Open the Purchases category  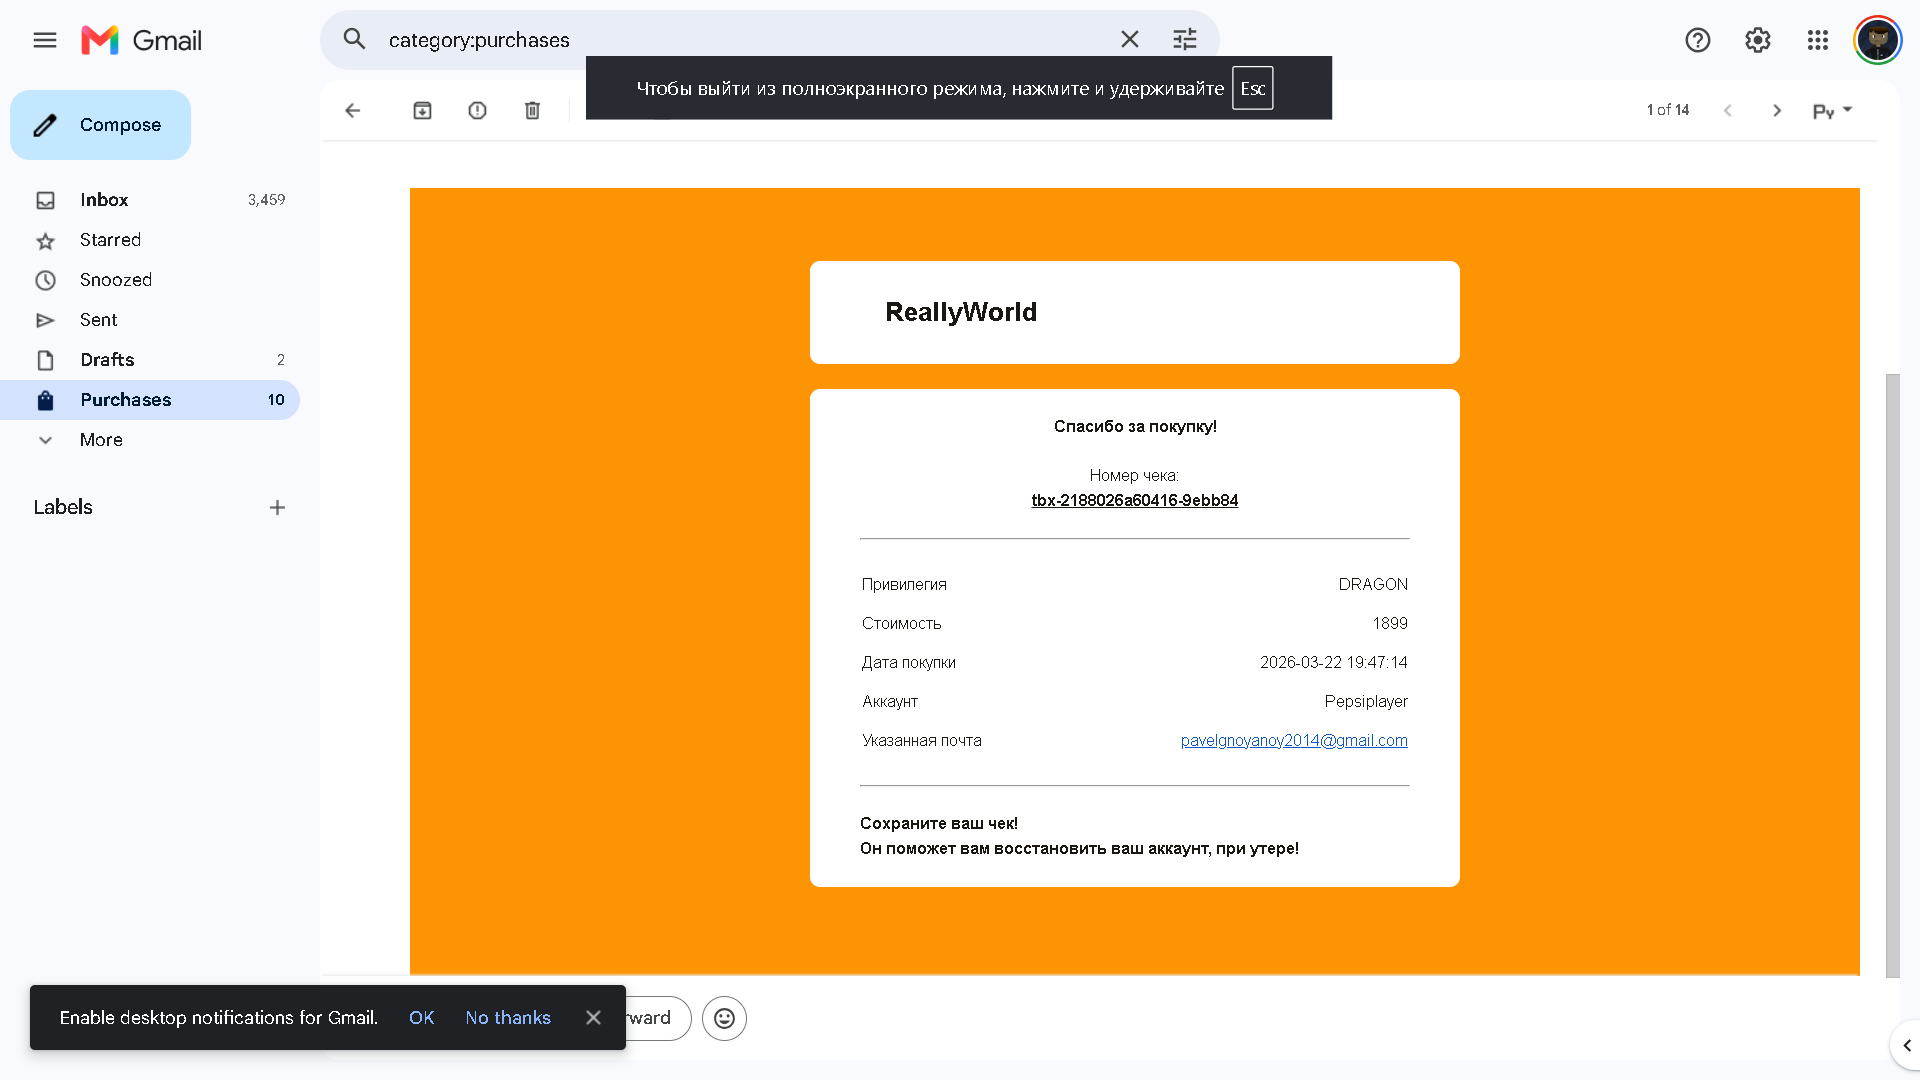(x=150, y=400)
